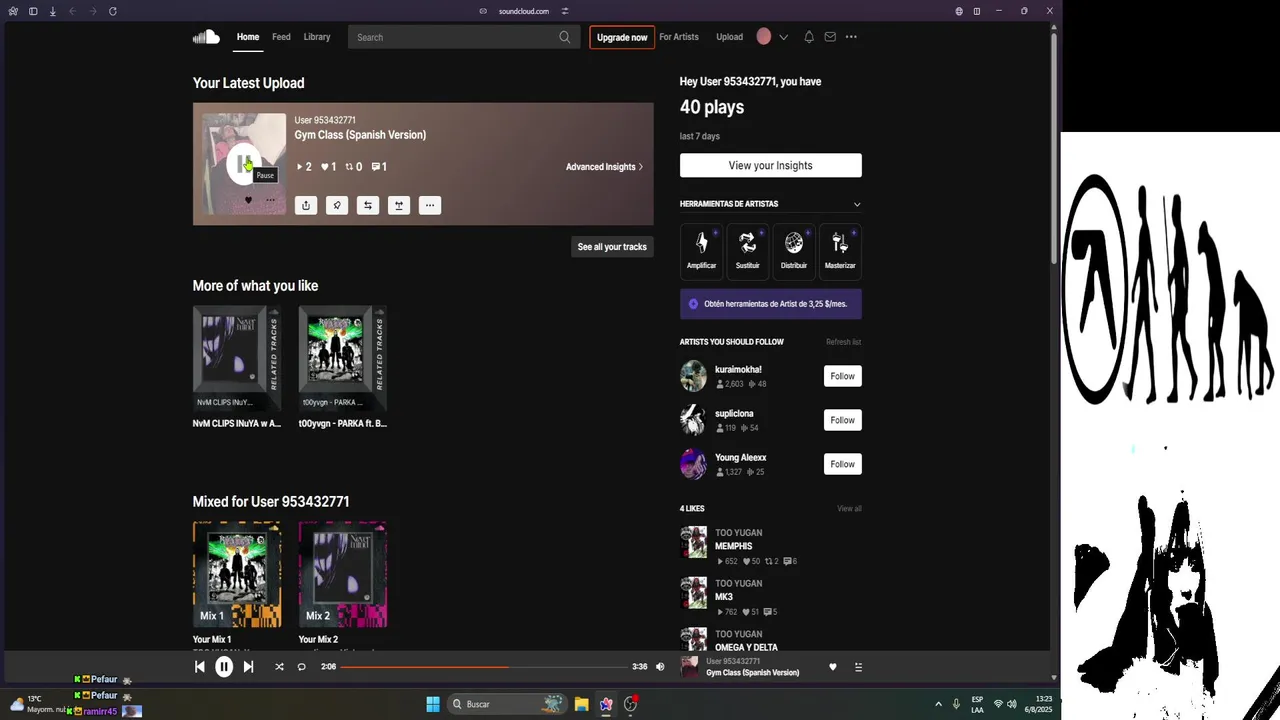The width and height of the screenshot is (1280, 720).
Task: Skip to the previous track in the player
Action: pos(199,667)
